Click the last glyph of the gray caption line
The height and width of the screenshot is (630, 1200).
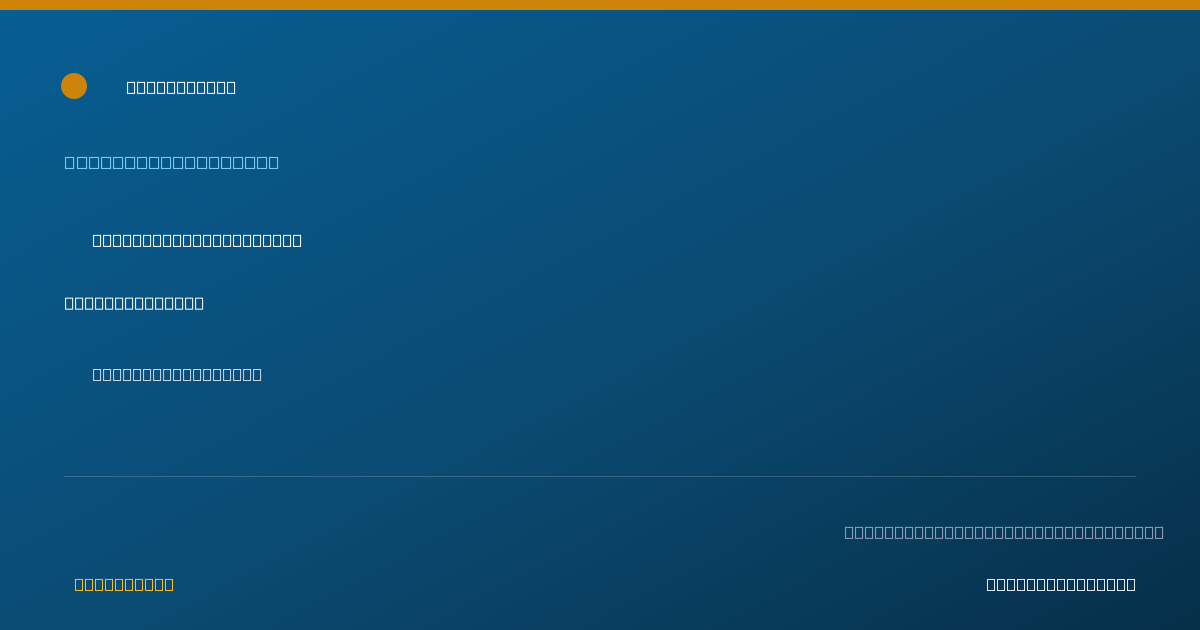pos(1159,532)
